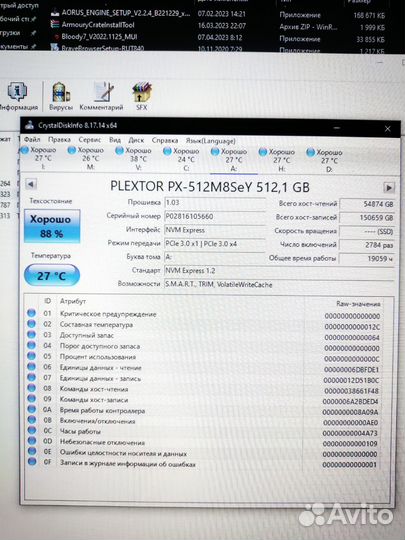Image resolution: width=405 pixels, height=540 pixels.
Task: Click the 27 °C temperature button
Action: tap(52, 275)
